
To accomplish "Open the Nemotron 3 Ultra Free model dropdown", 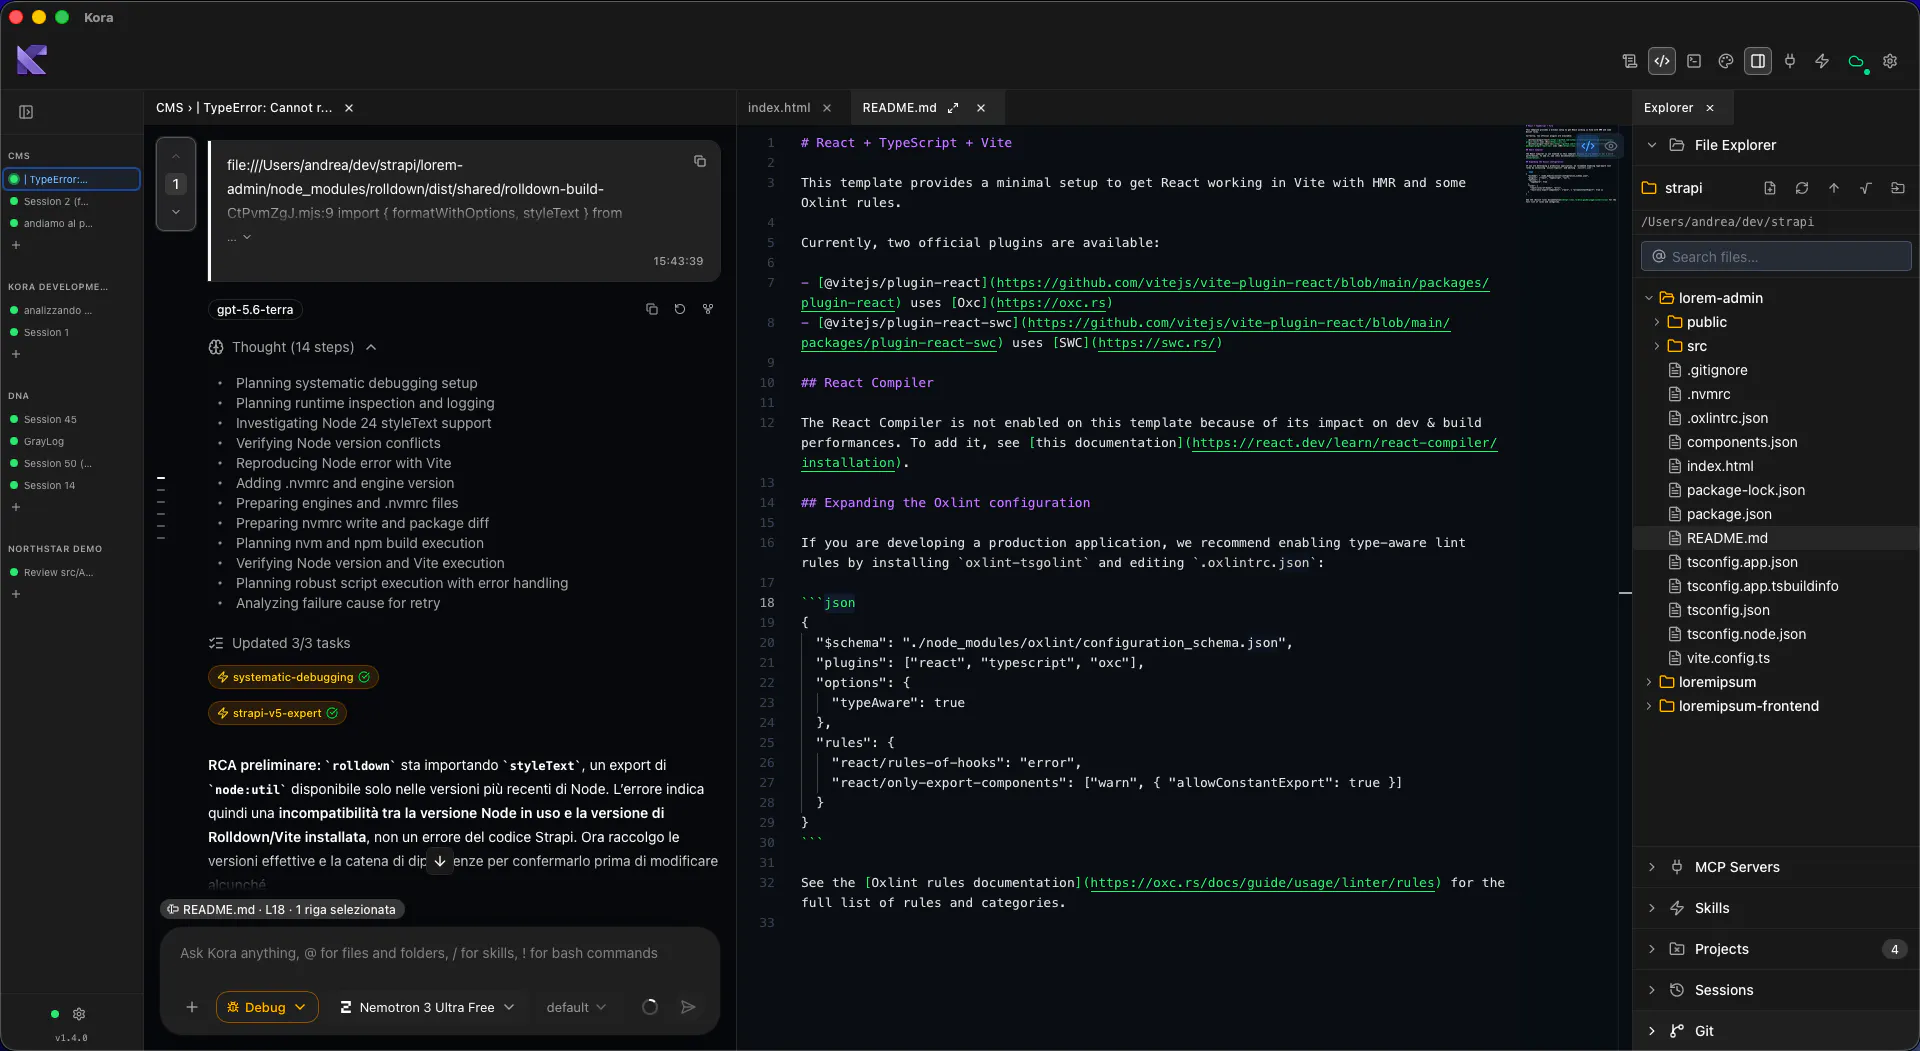I will click(427, 1007).
